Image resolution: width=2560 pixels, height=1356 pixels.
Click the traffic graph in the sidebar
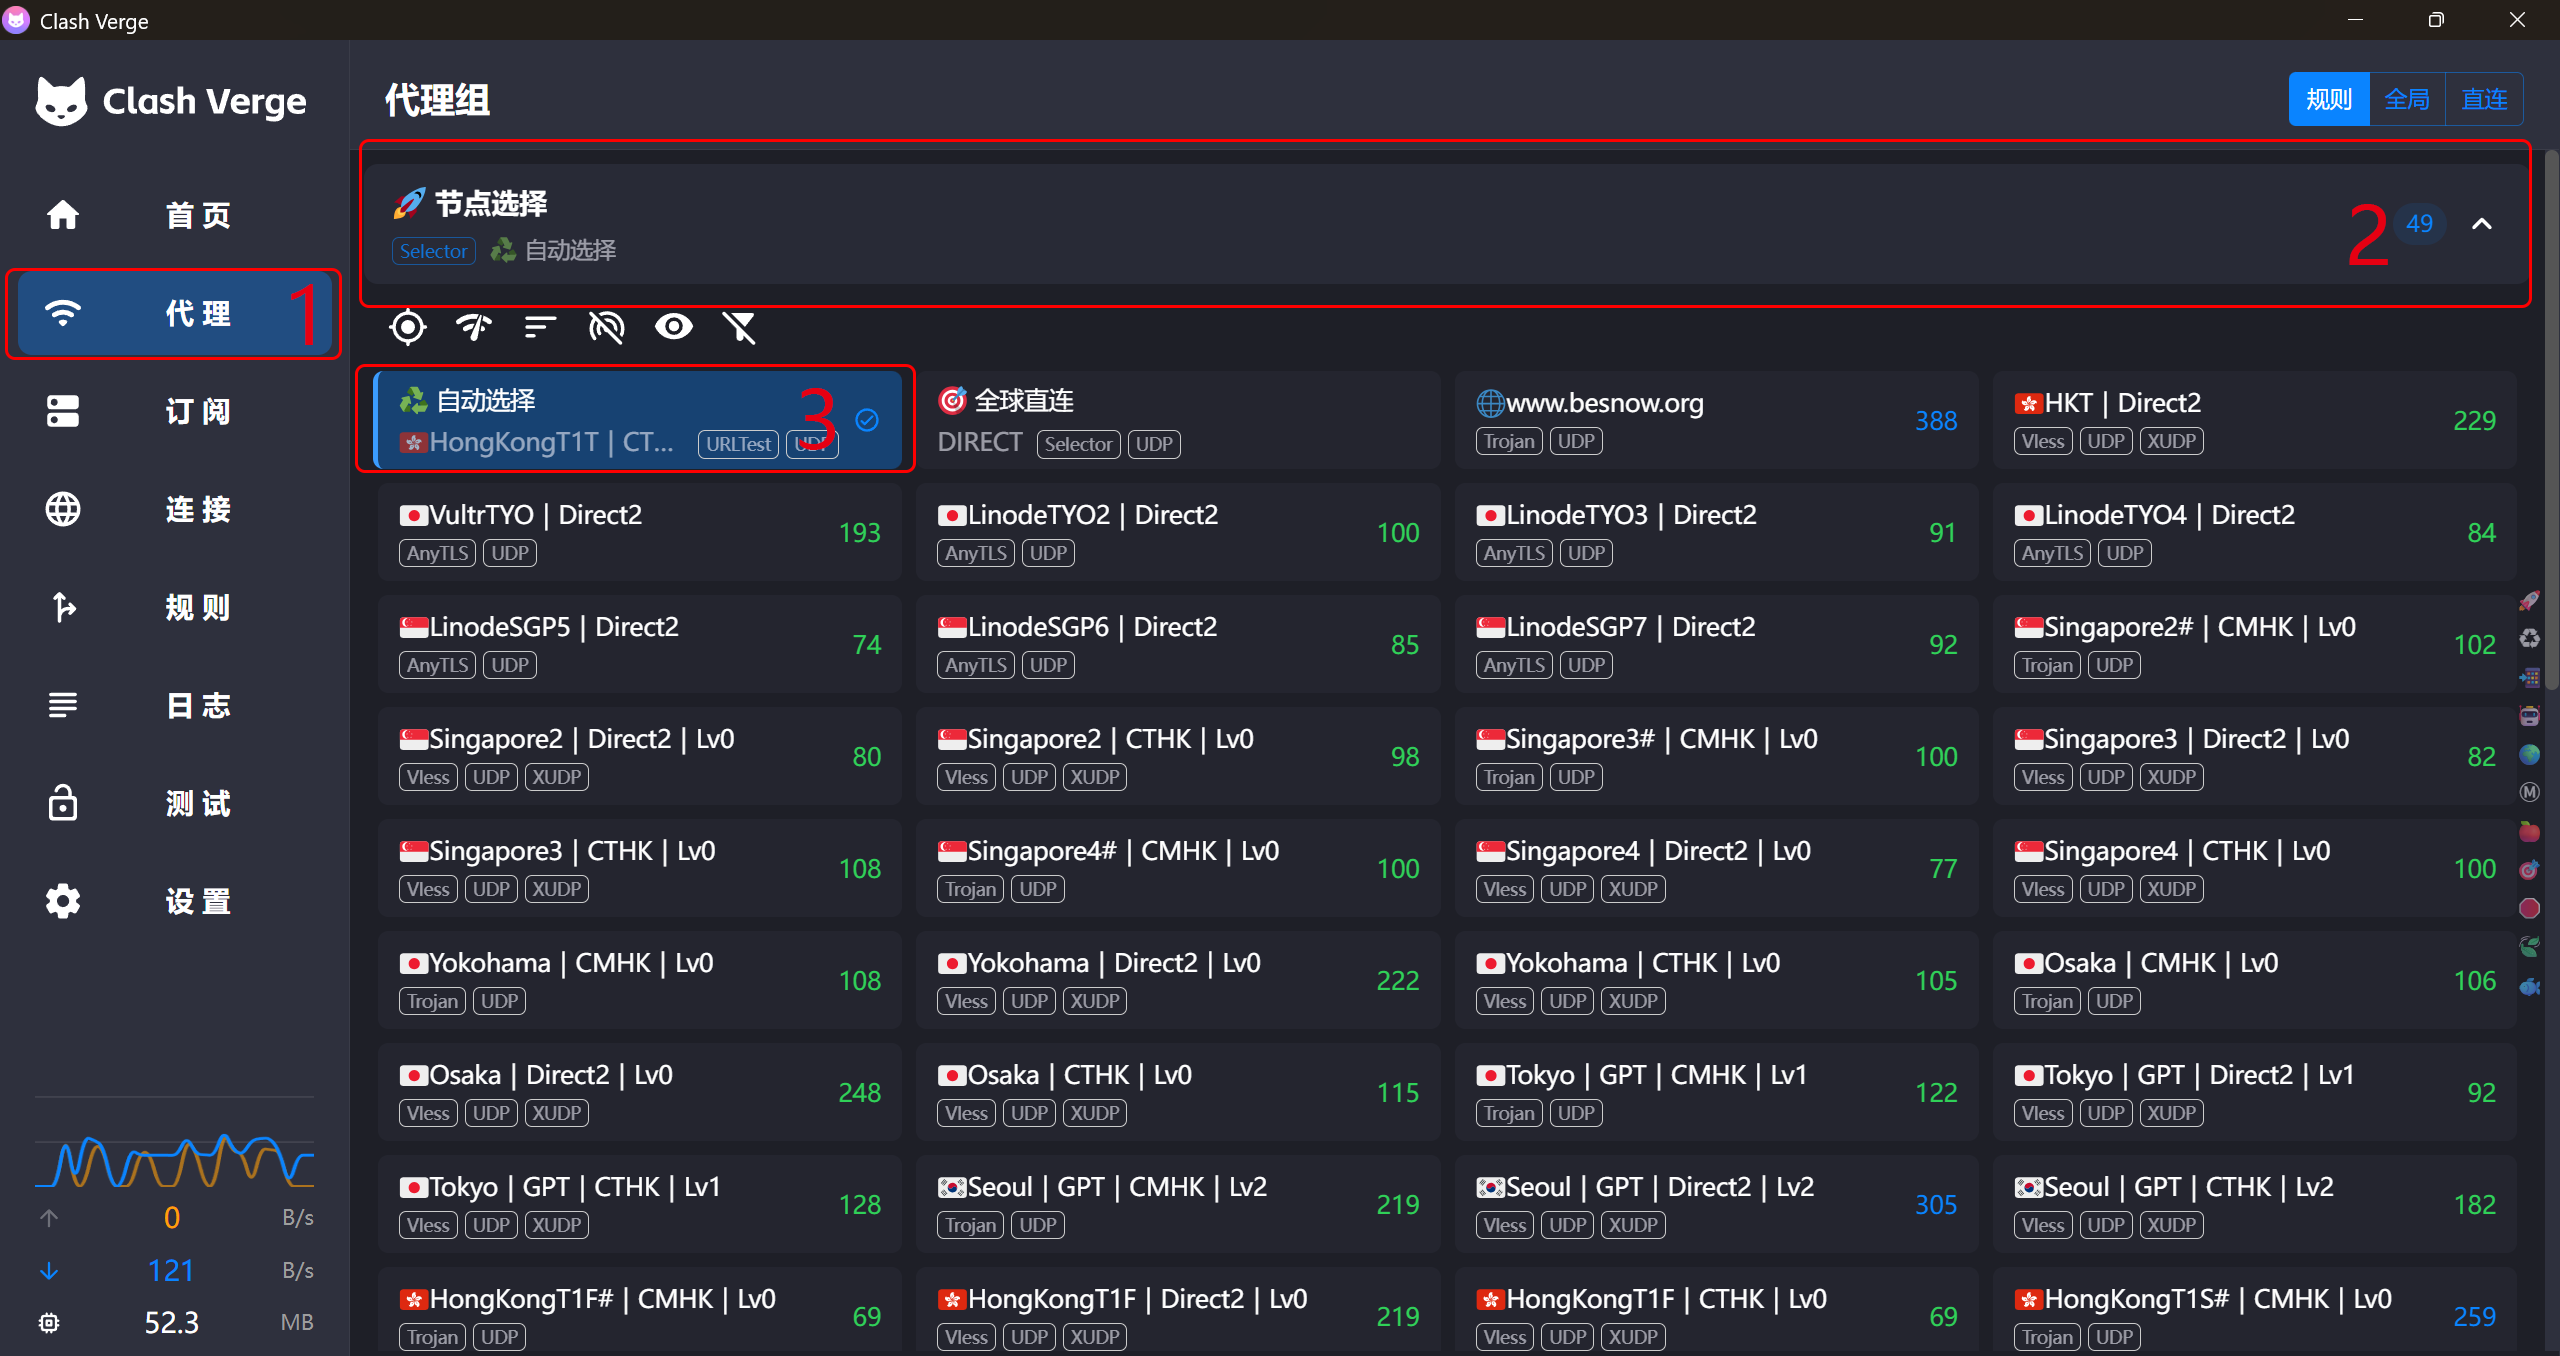click(174, 1160)
